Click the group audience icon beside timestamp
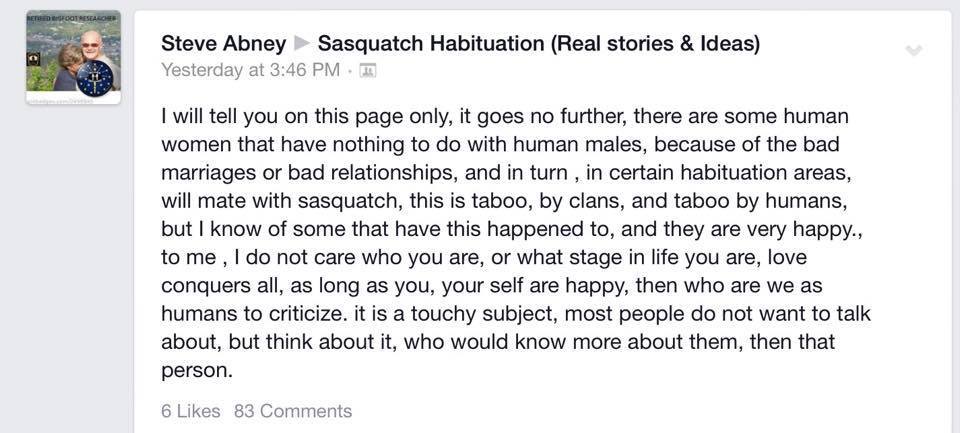The image size is (960, 433). tap(367, 70)
